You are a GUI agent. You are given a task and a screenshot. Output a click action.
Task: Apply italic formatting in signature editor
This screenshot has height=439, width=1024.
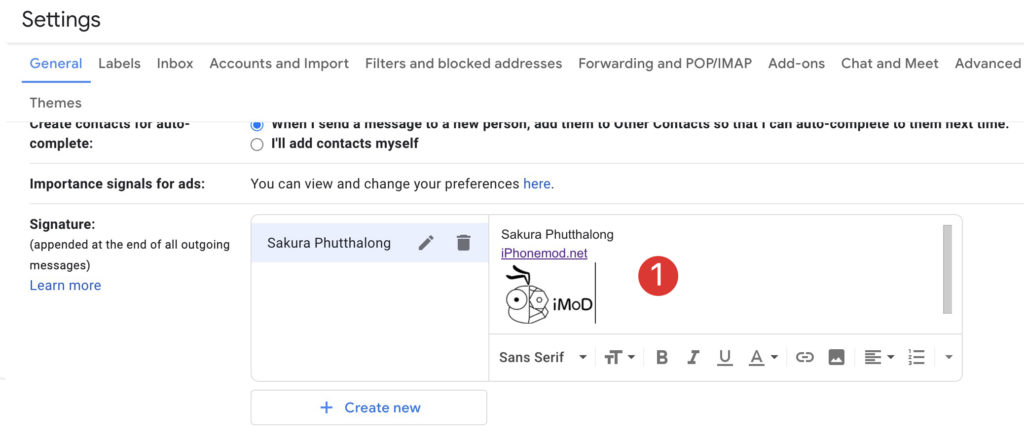(x=693, y=357)
